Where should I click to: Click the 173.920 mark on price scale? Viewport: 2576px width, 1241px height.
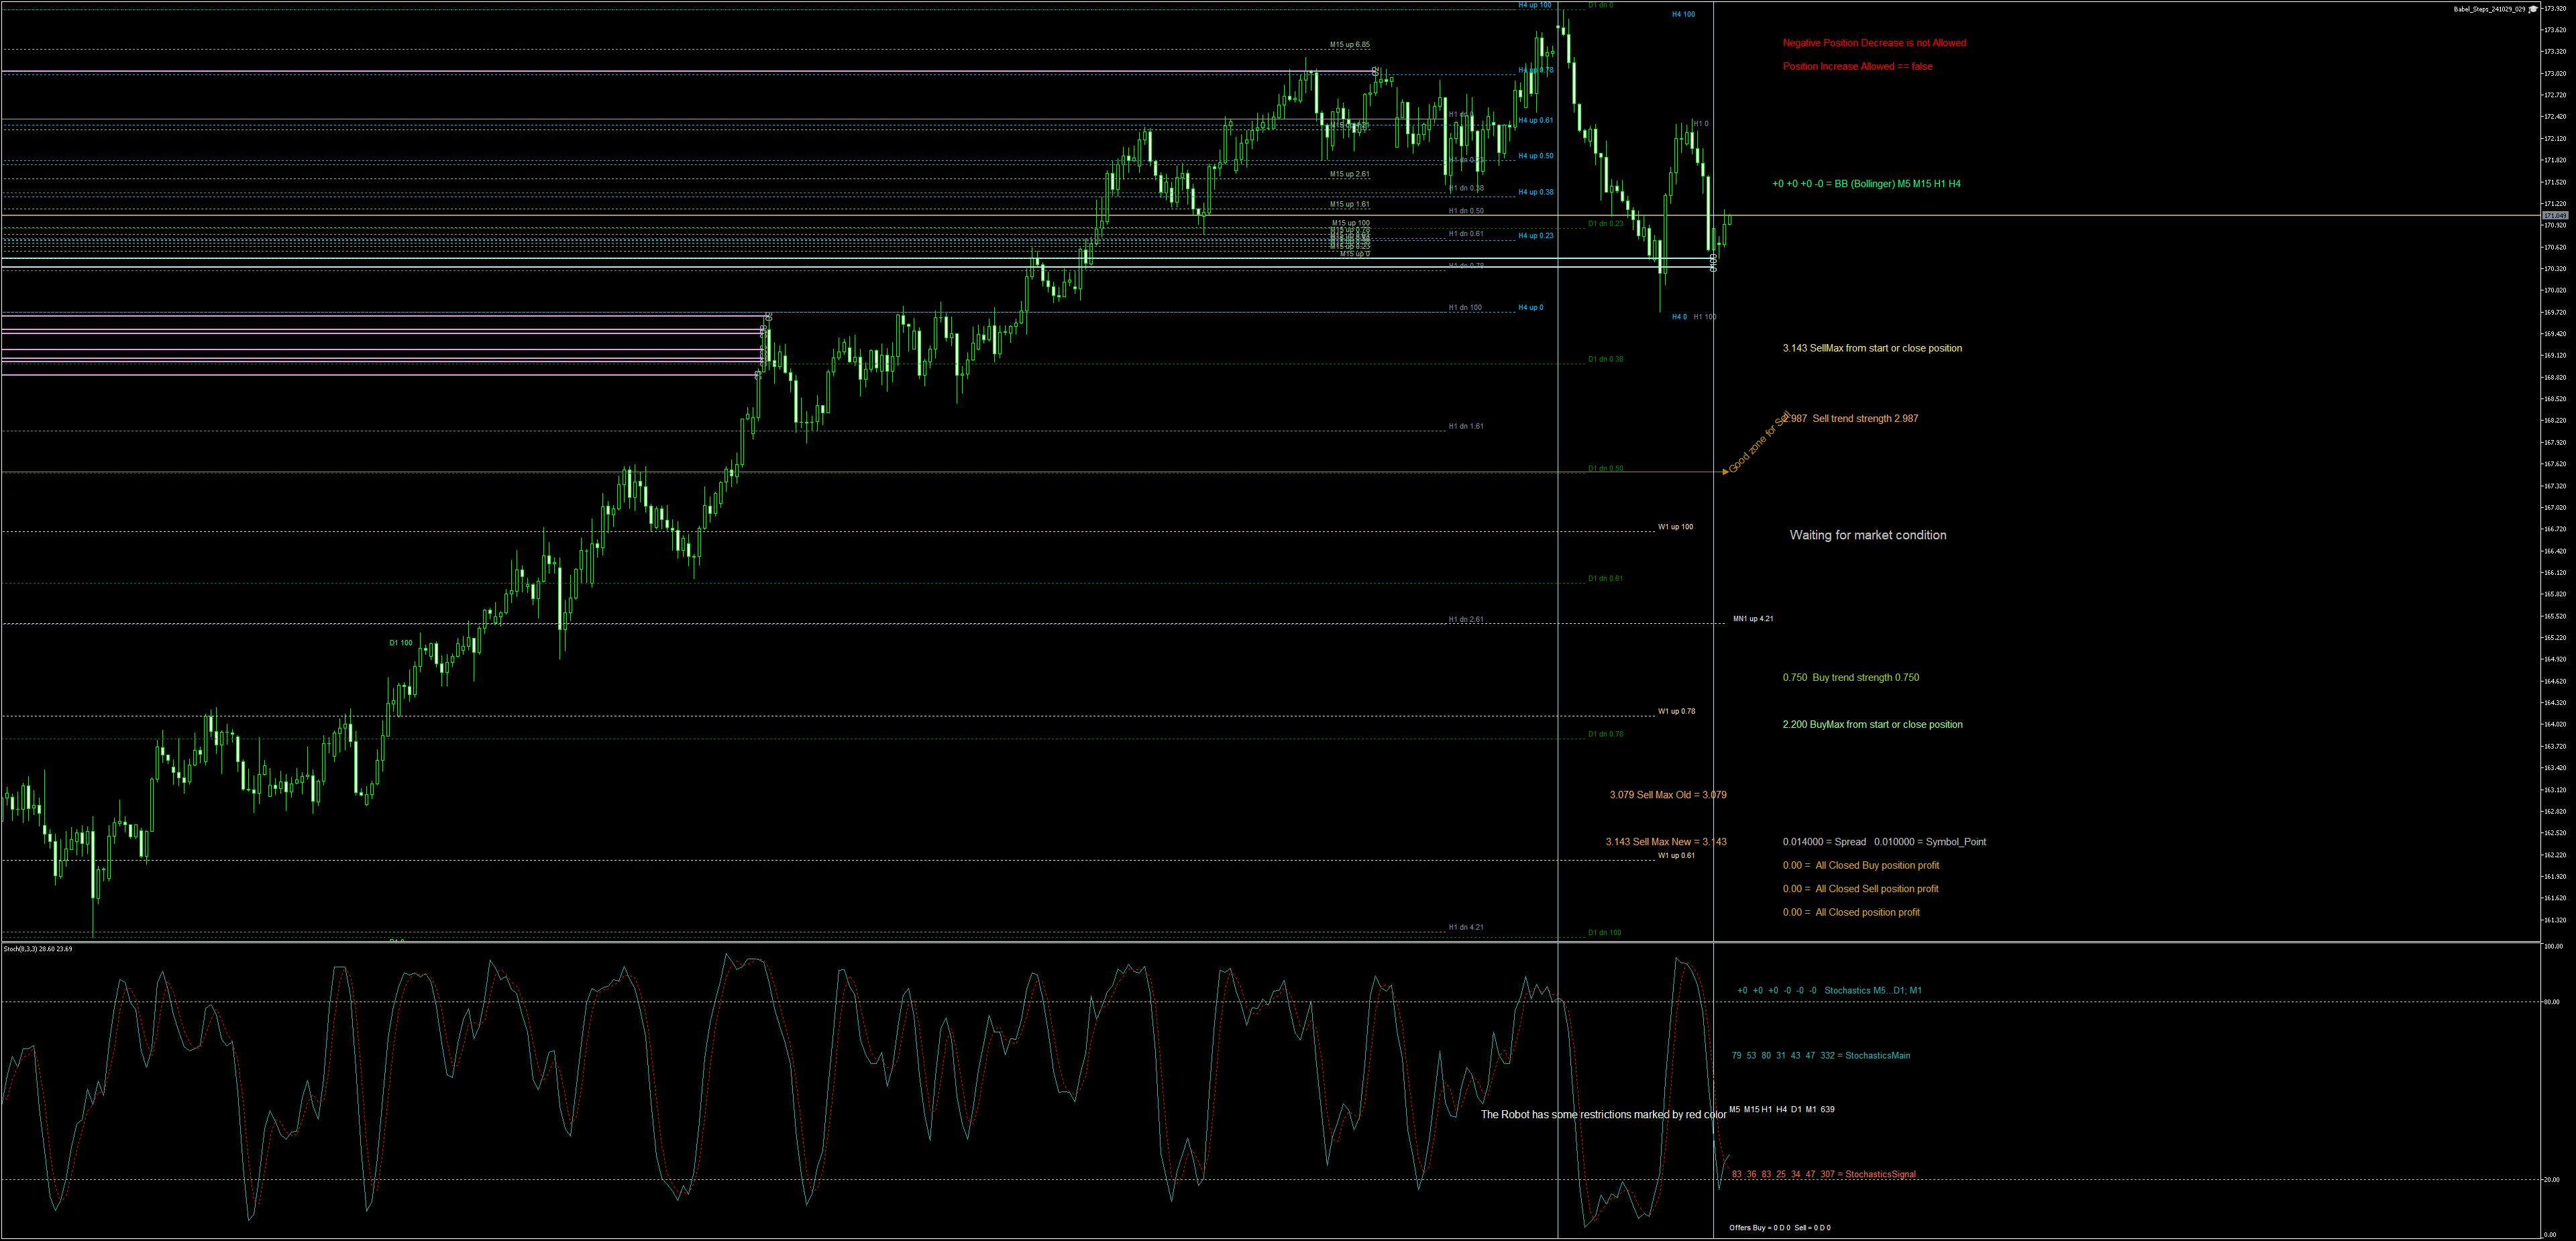2555,8
